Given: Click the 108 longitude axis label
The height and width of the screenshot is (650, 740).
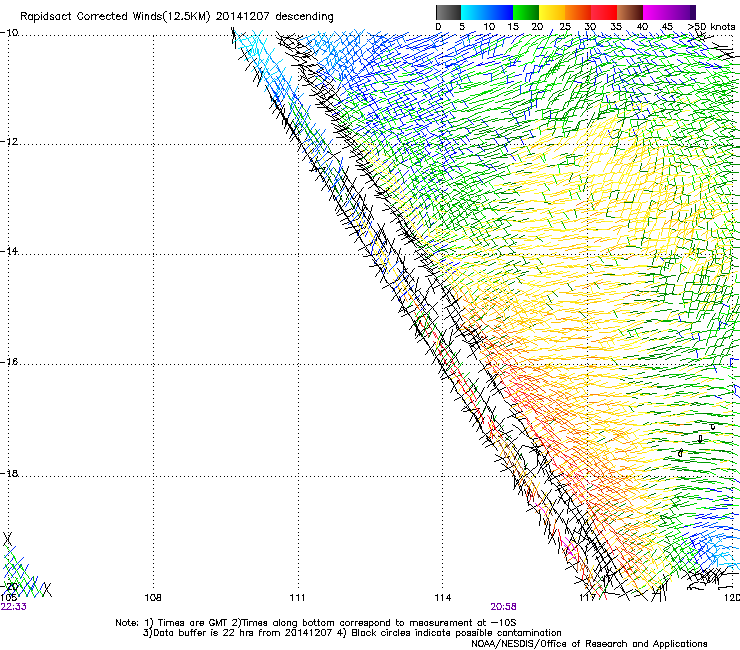Looking at the screenshot, I should (153, 598).
